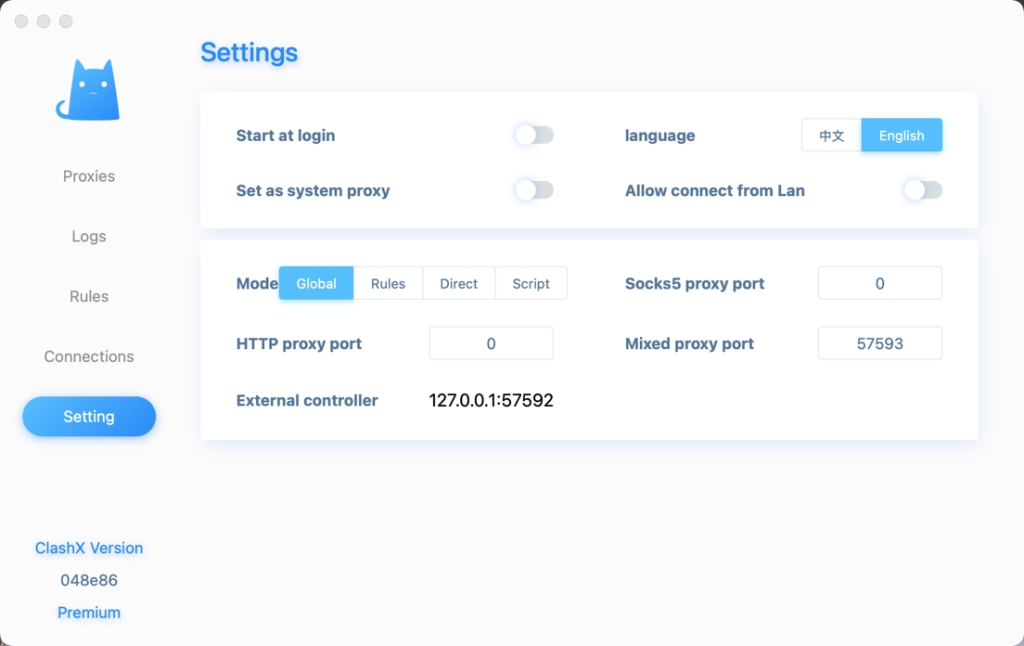The image size is (1024, 646).
Task: Enable Set as system proxy switch
Action: pos(534,190)
